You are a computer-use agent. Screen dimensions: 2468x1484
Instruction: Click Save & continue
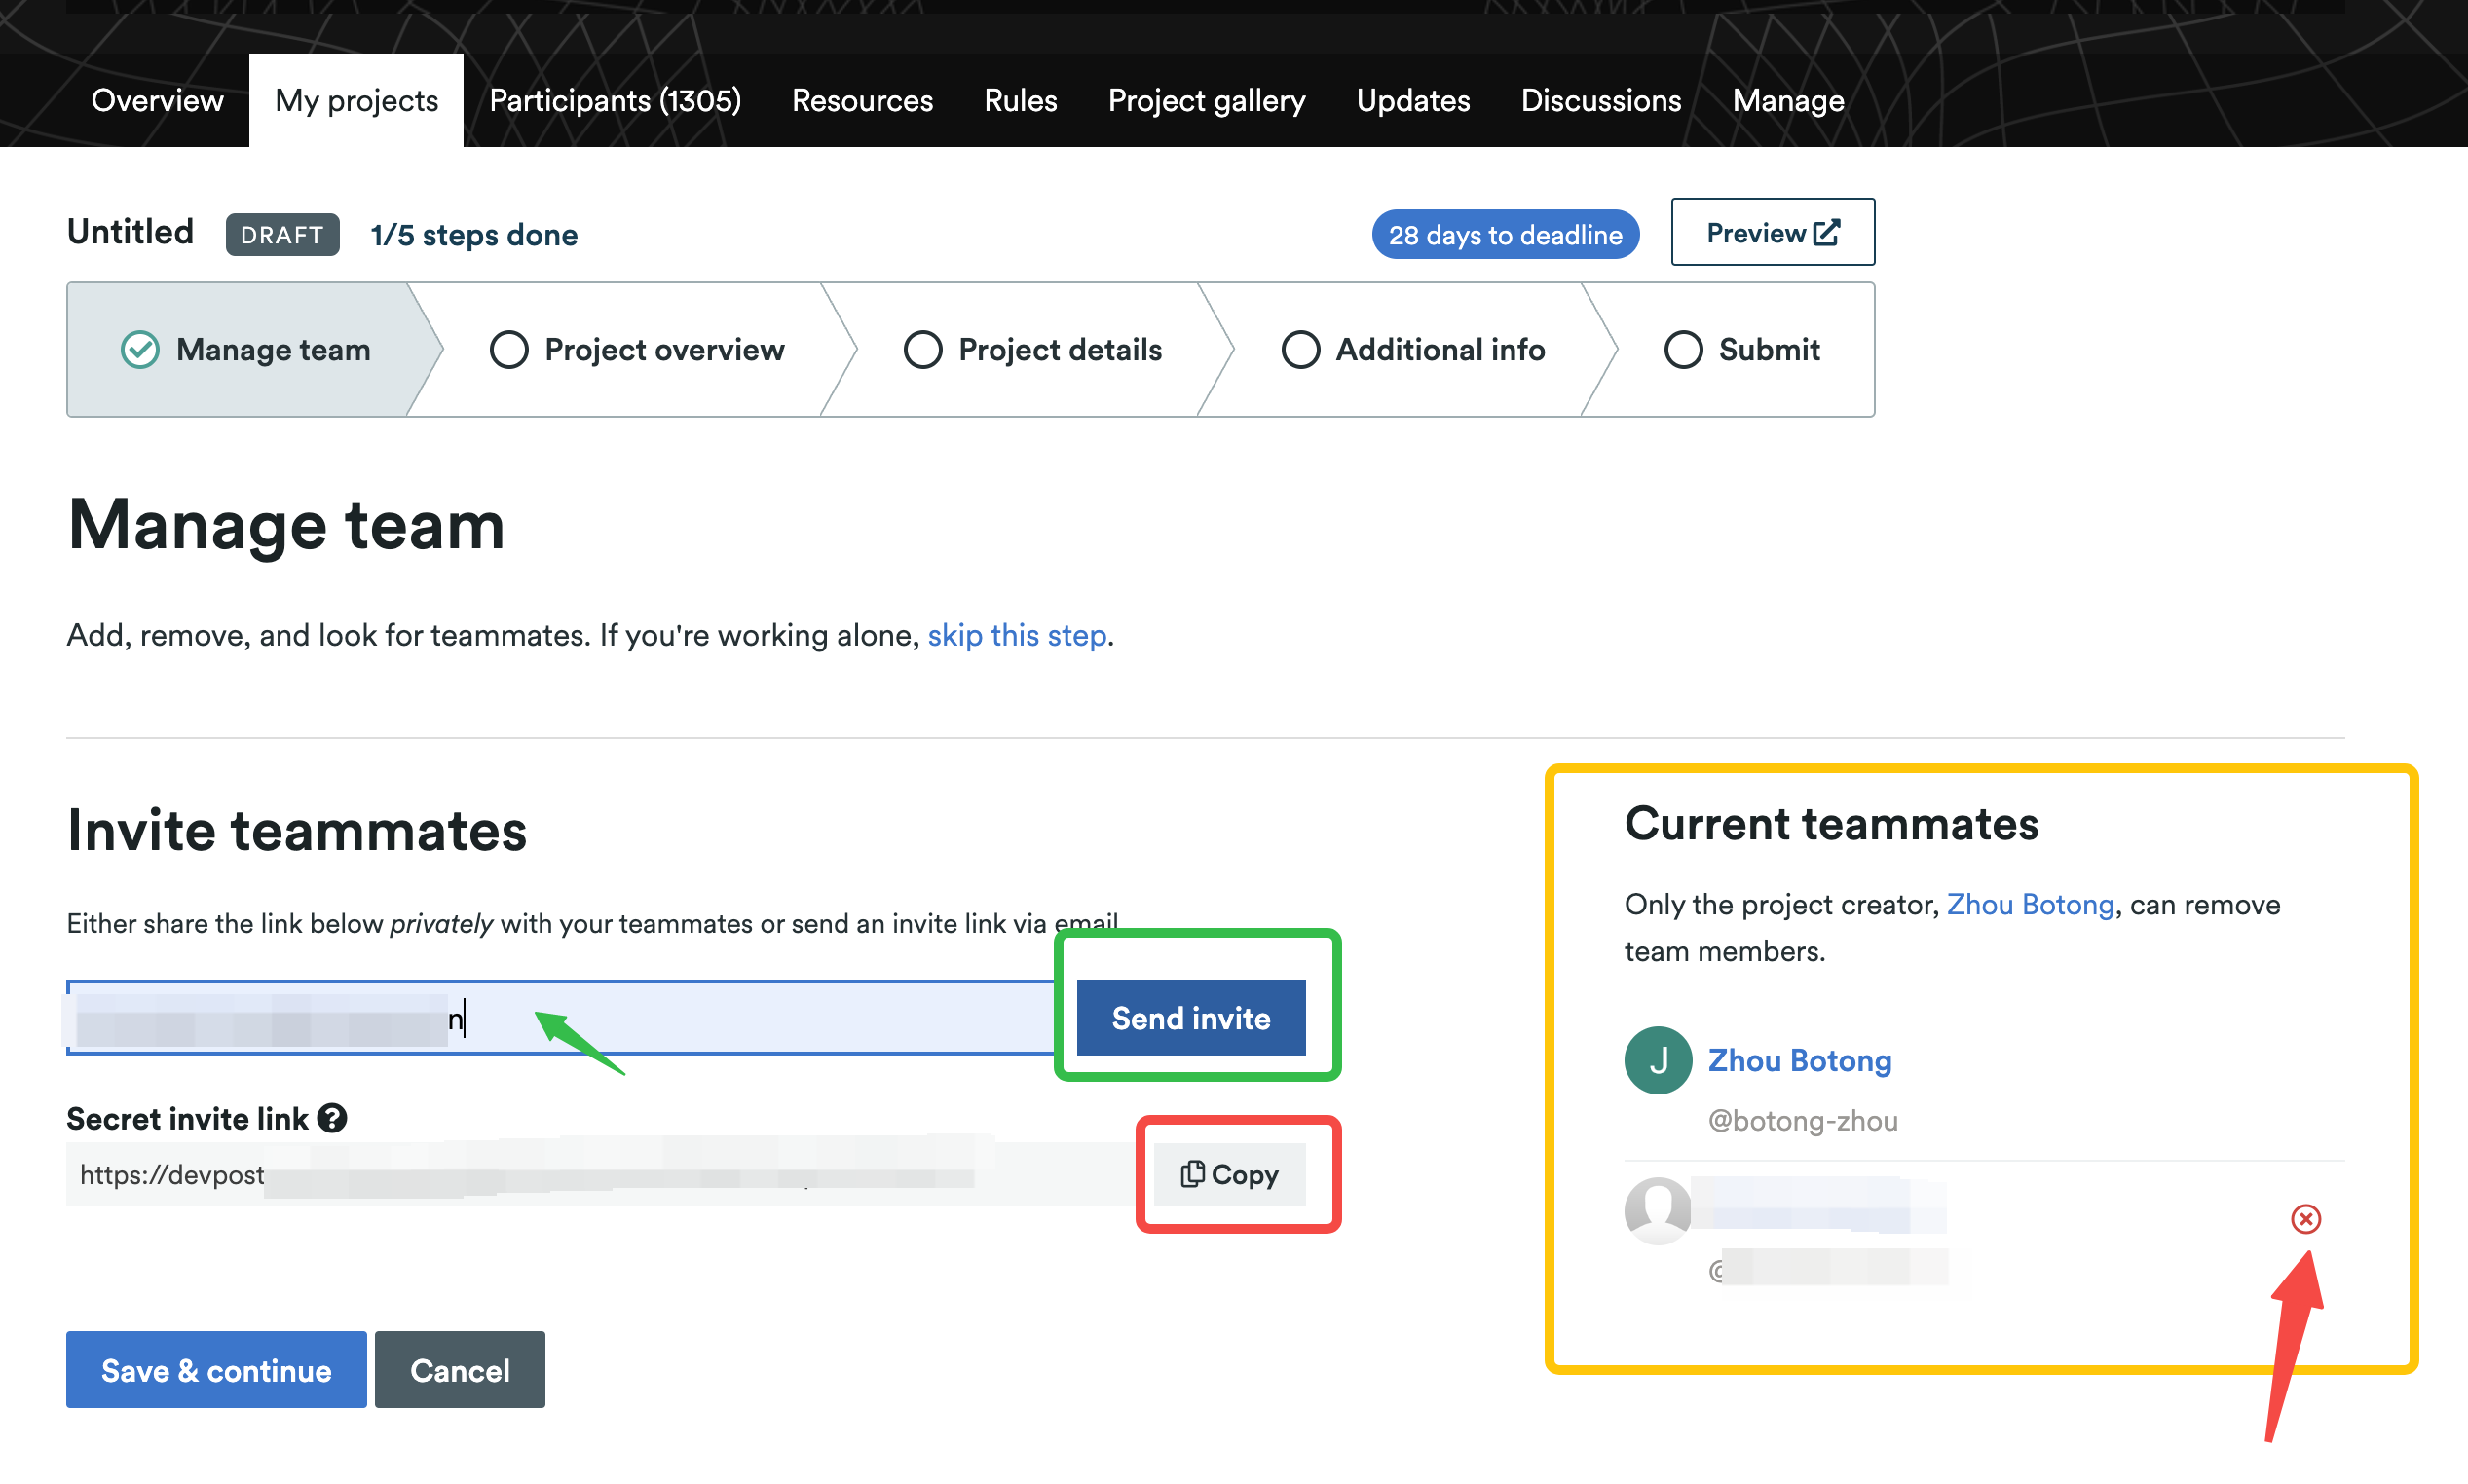tap(216, 1369)
